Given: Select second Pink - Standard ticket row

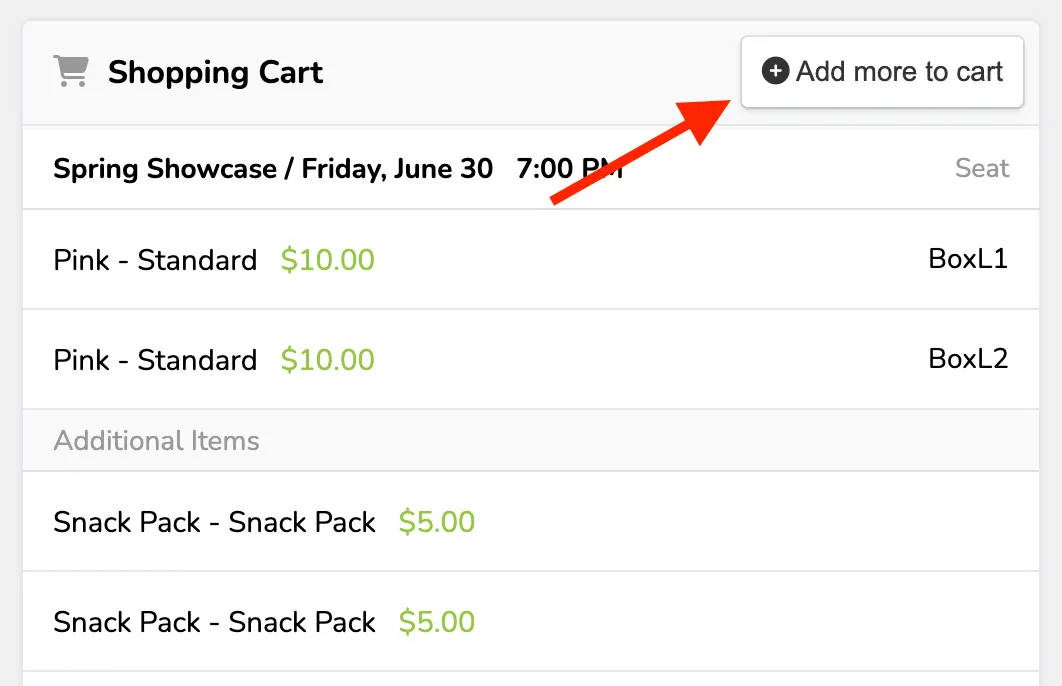Looking at the screenshot, I should [x=531, y=360].
